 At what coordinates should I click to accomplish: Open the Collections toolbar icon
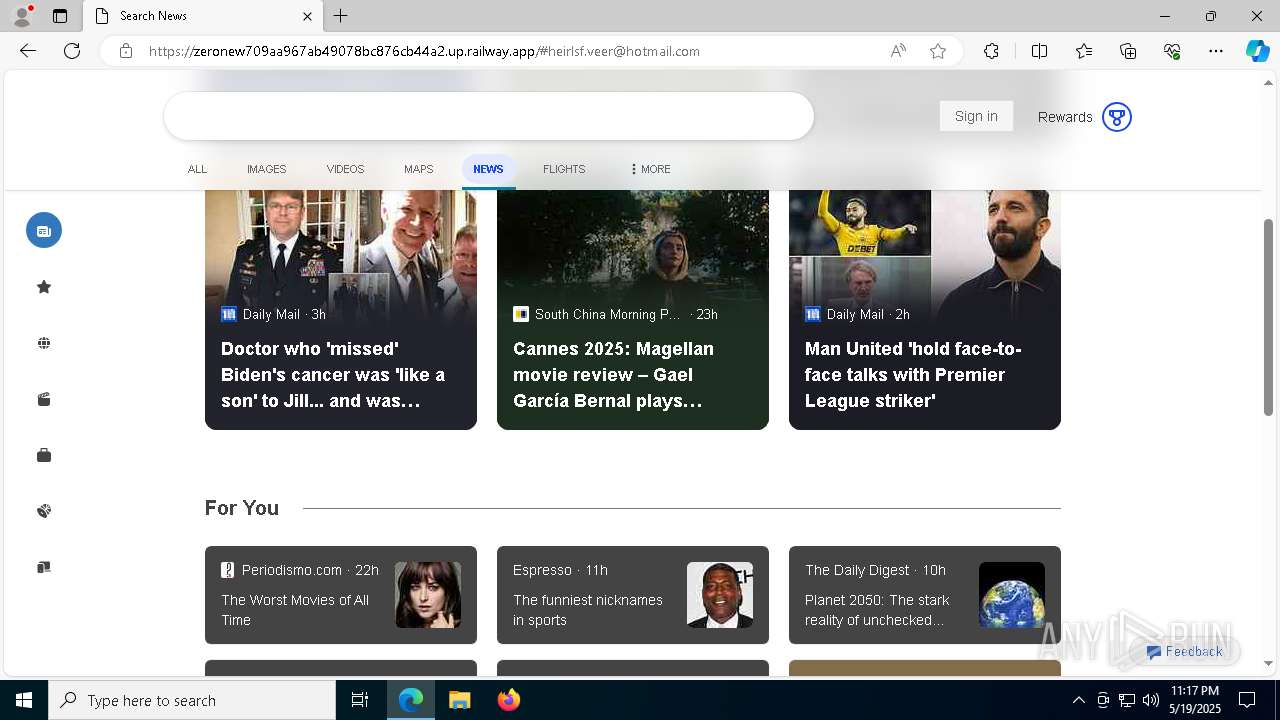pos(1128,51)
